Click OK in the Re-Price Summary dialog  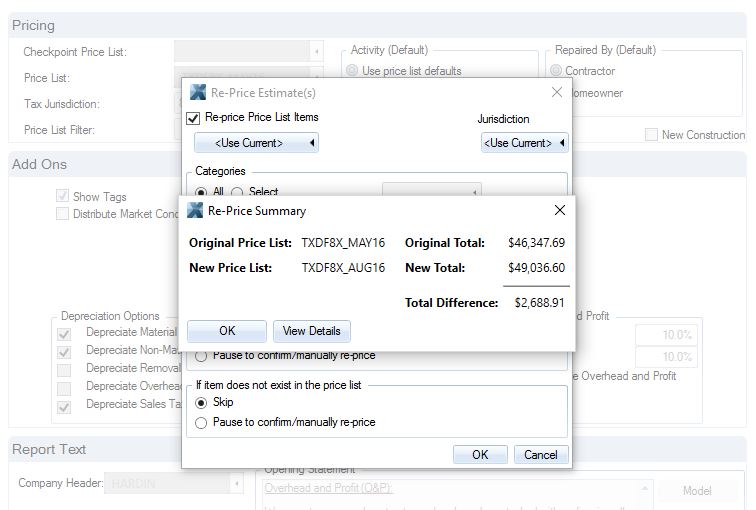tap(227, 331)
